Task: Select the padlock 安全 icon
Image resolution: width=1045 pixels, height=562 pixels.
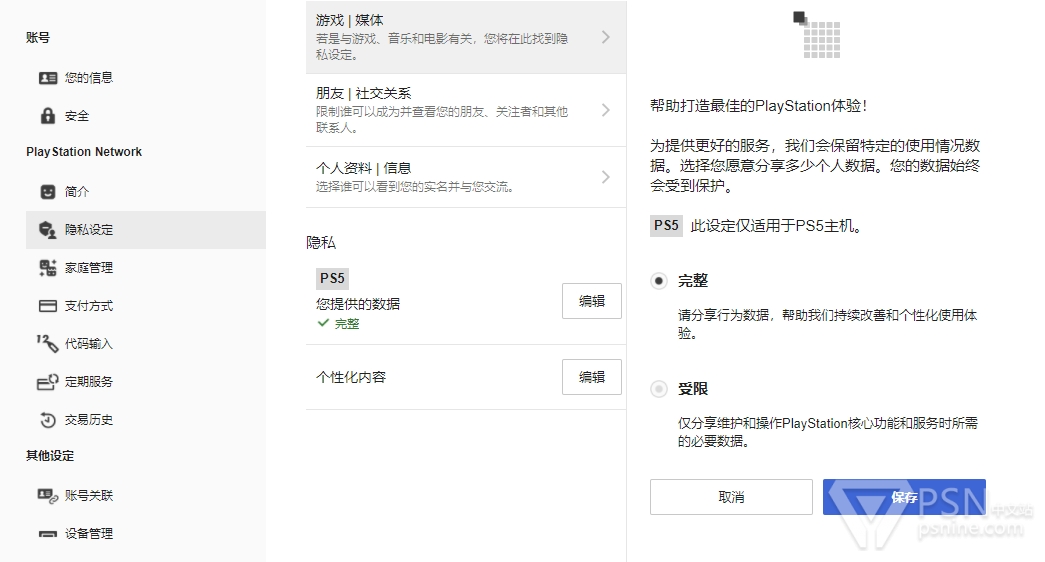Action: (x=48, y=115)
